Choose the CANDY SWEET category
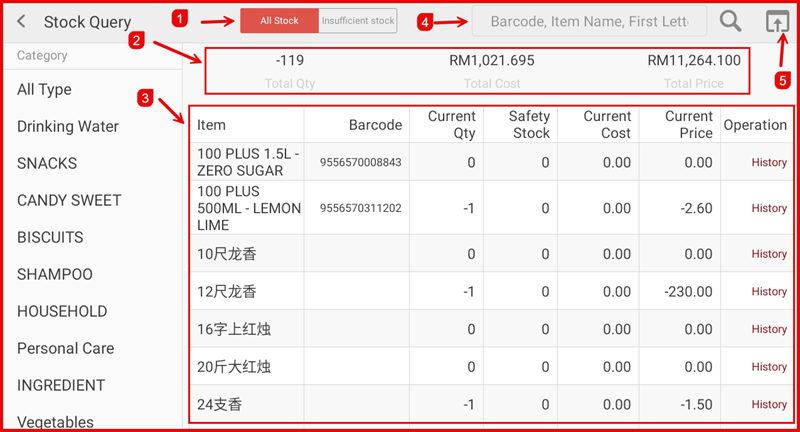The height and width of the screenshot is (432, 800). tap(69, 200)
